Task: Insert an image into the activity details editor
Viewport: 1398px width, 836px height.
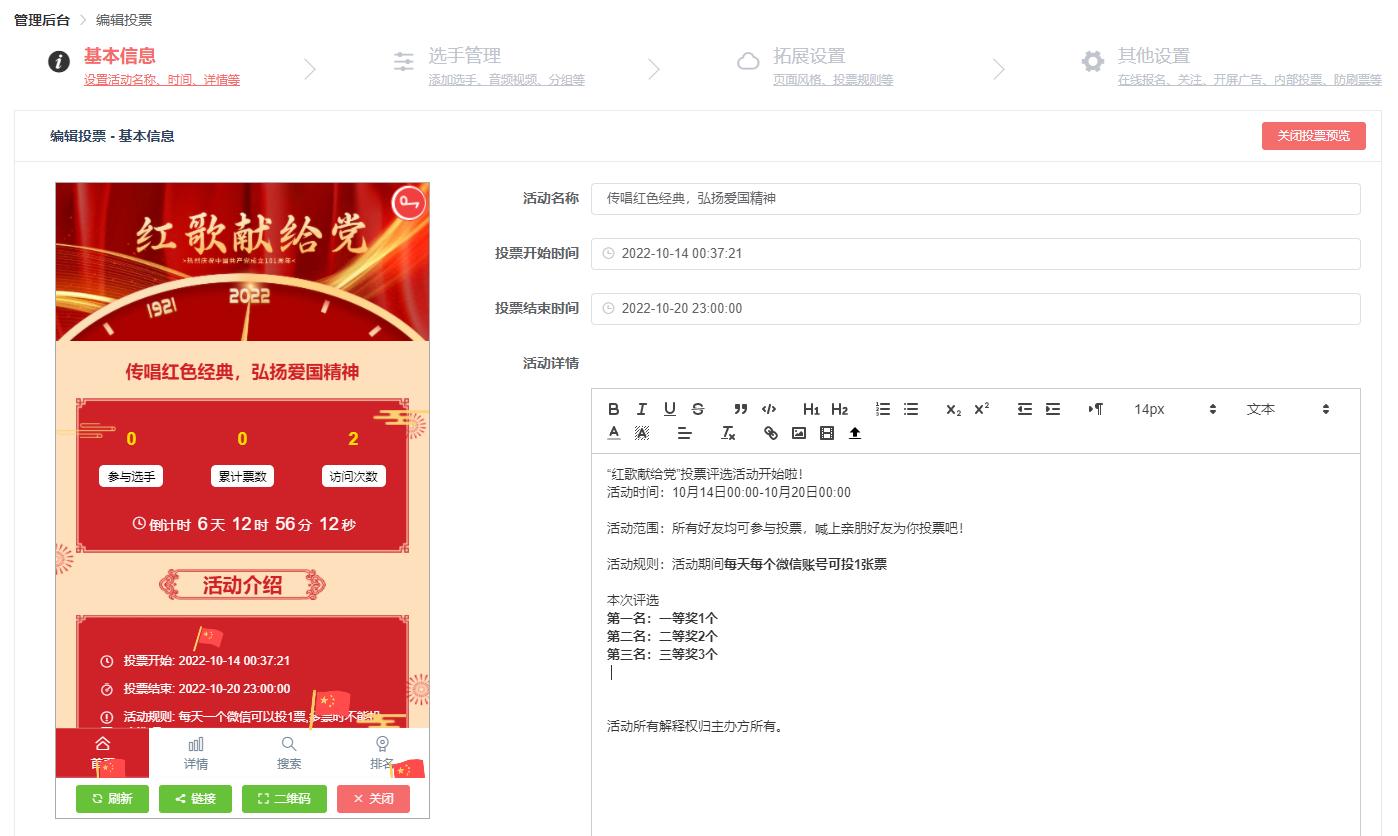Action: point(798,432)
